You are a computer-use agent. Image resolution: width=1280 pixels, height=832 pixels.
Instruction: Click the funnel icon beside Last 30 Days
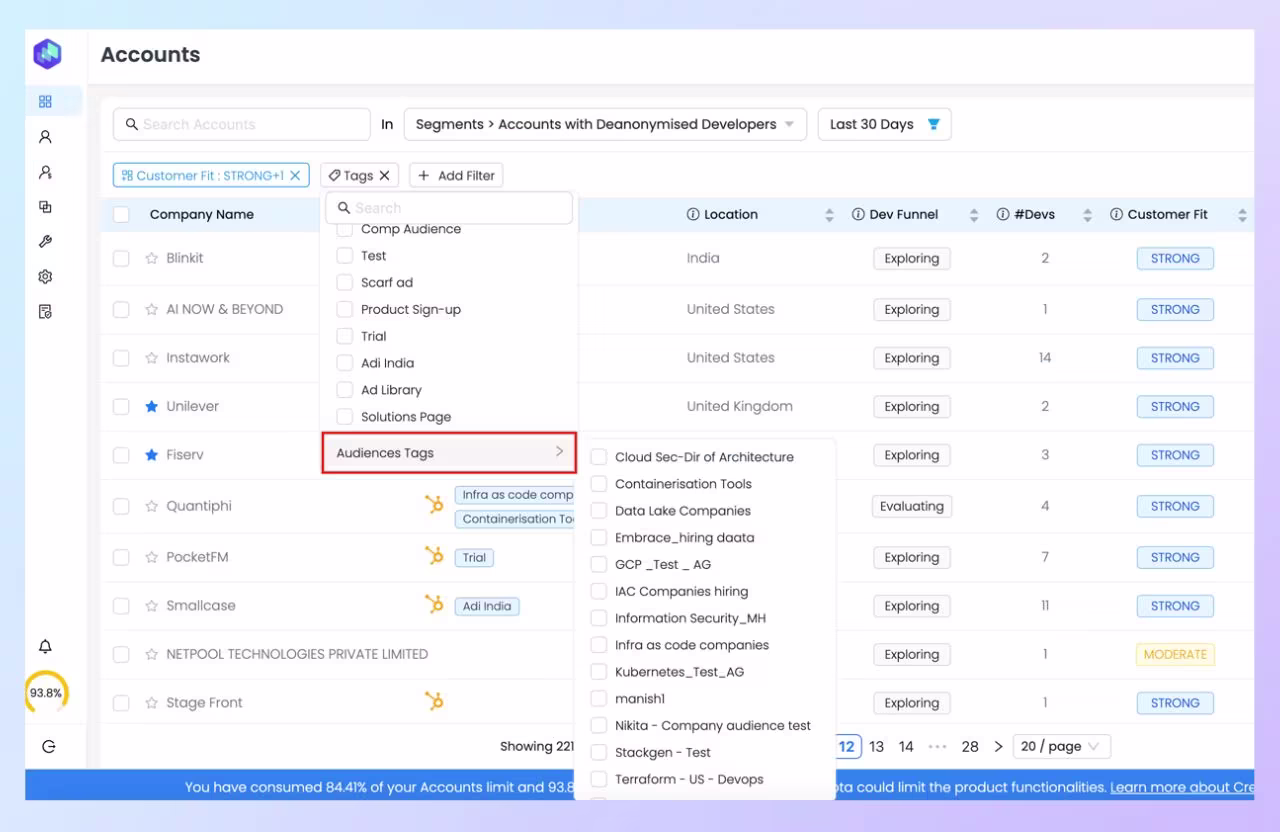(x=934, y=124)
